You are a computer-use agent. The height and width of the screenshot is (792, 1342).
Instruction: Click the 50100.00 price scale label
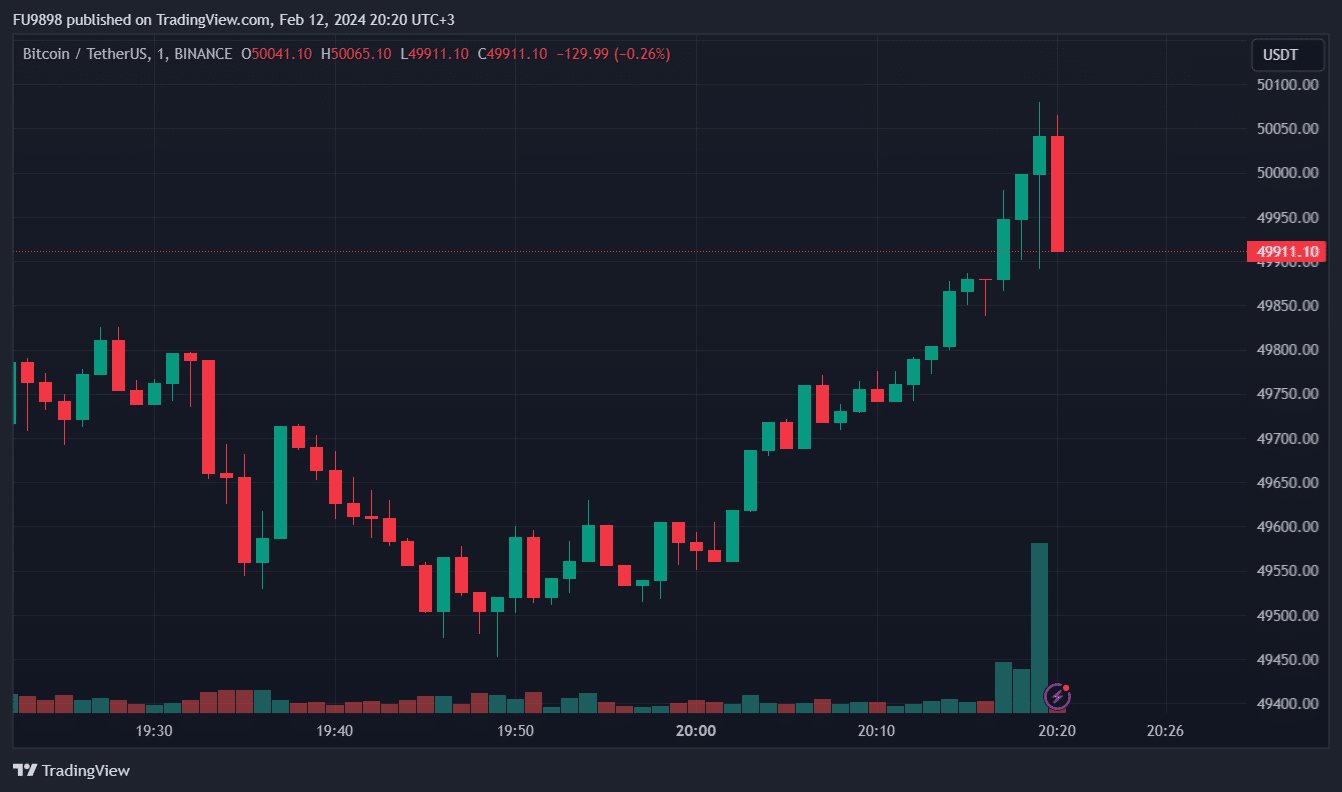(1286, 84)
